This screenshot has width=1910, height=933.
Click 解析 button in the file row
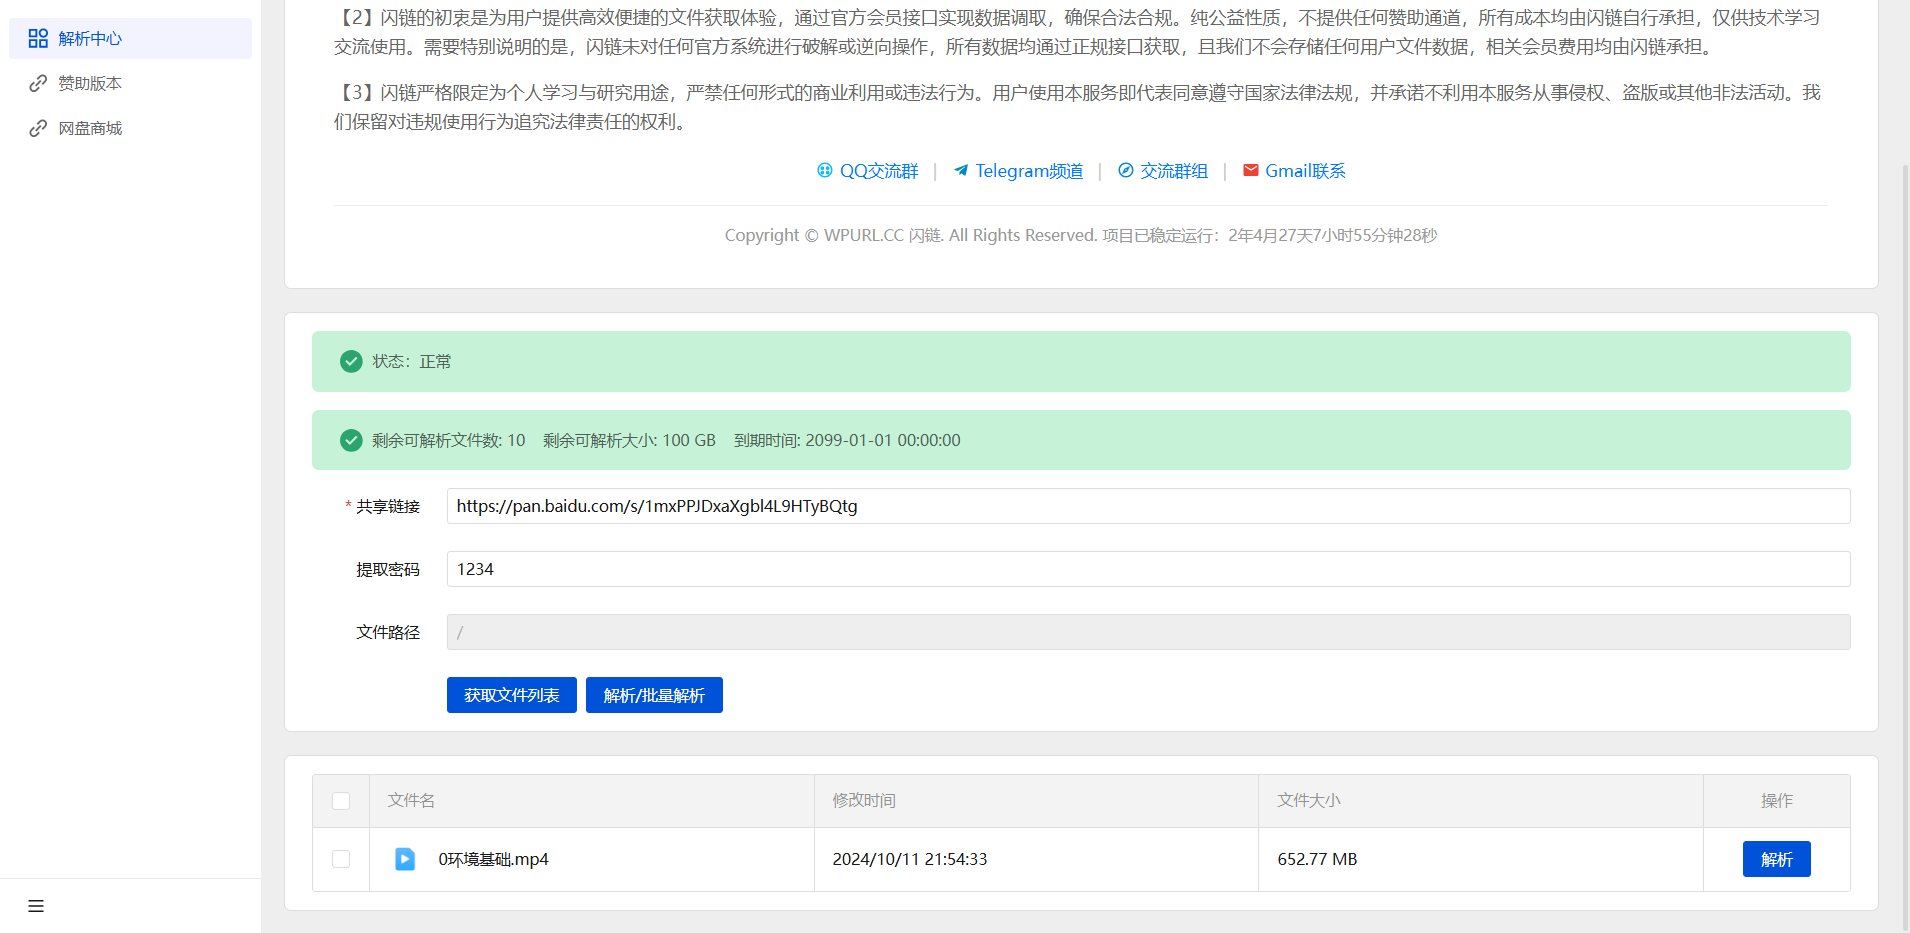click(x=1776, y=859)
